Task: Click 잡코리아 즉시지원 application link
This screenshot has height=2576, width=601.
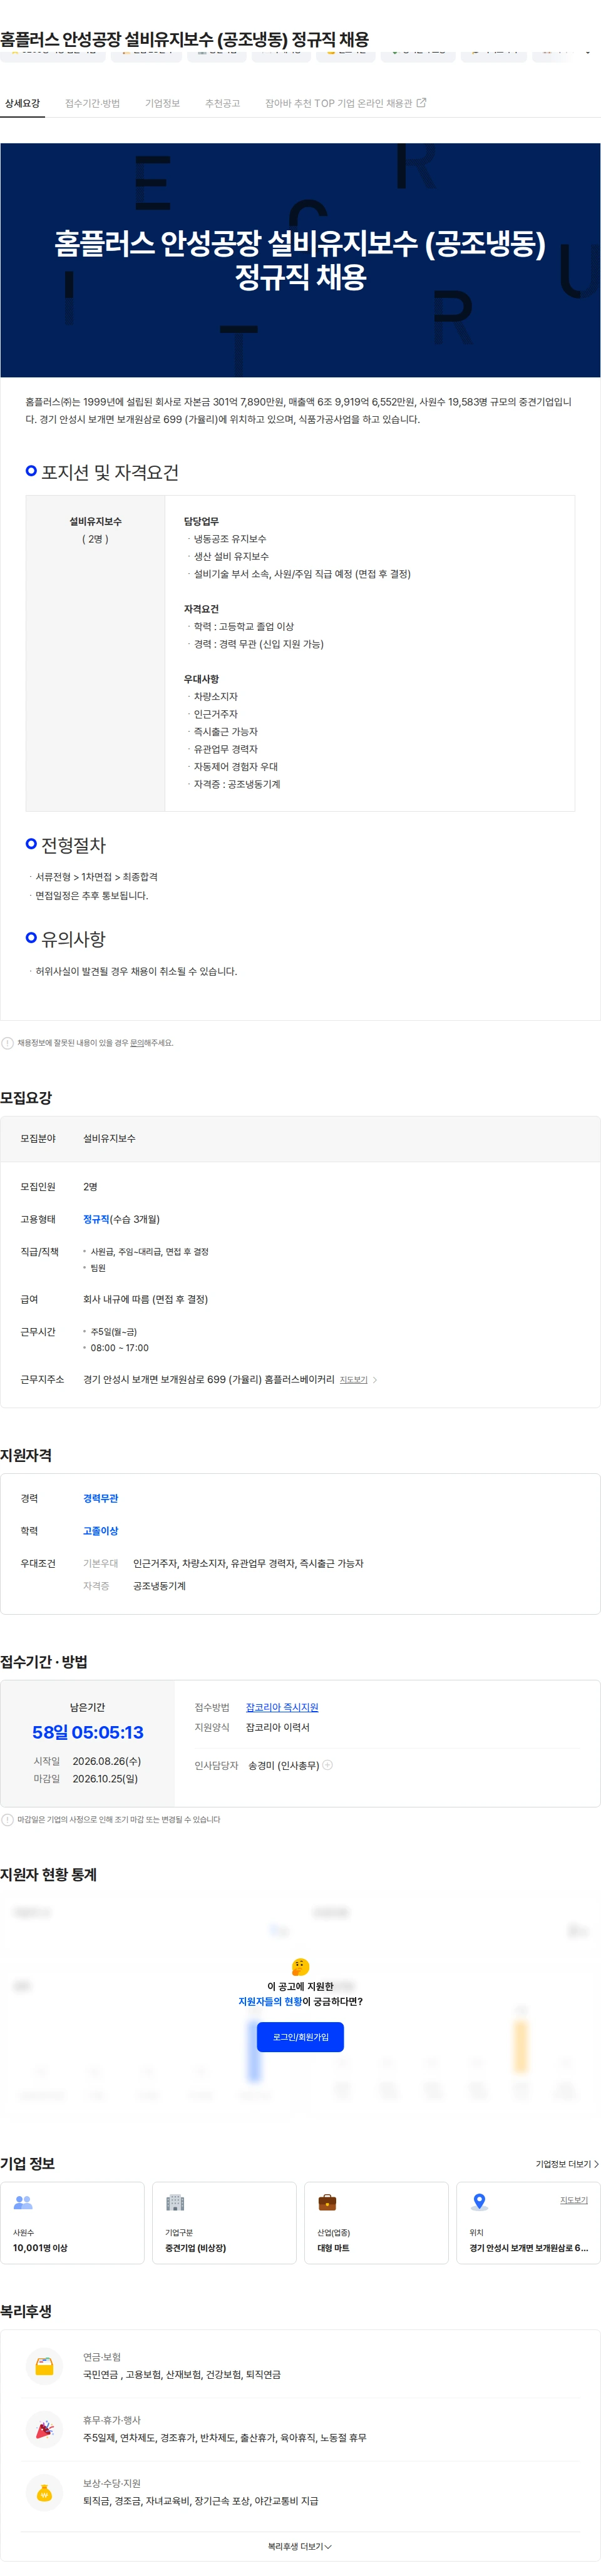Action: coord(282,1707)
